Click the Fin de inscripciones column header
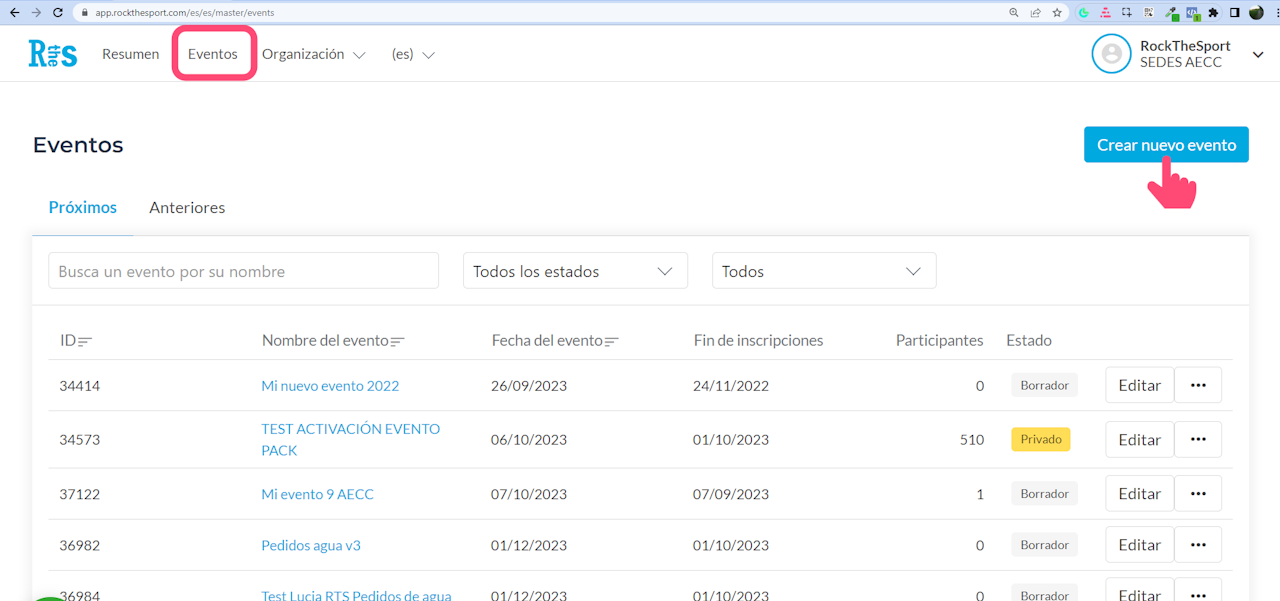This screenshot has width=1280, height=601. (758, 341)
